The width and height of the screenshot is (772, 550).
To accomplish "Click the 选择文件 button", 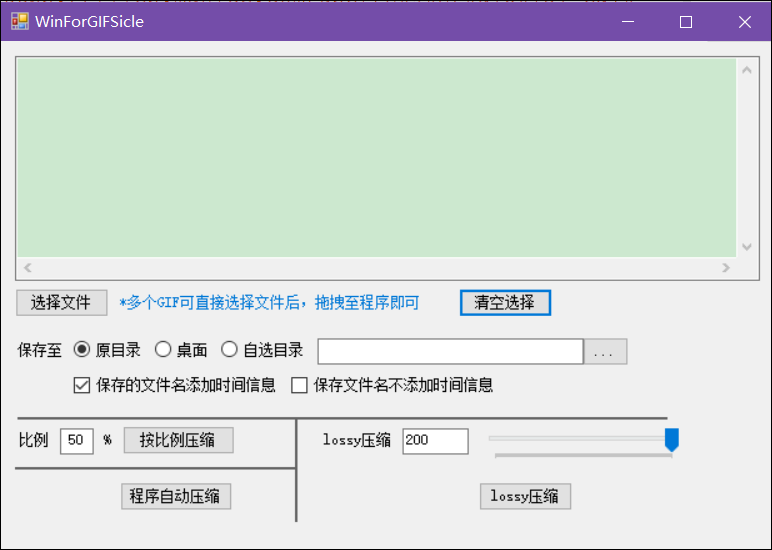I will (x=62, y=302).
